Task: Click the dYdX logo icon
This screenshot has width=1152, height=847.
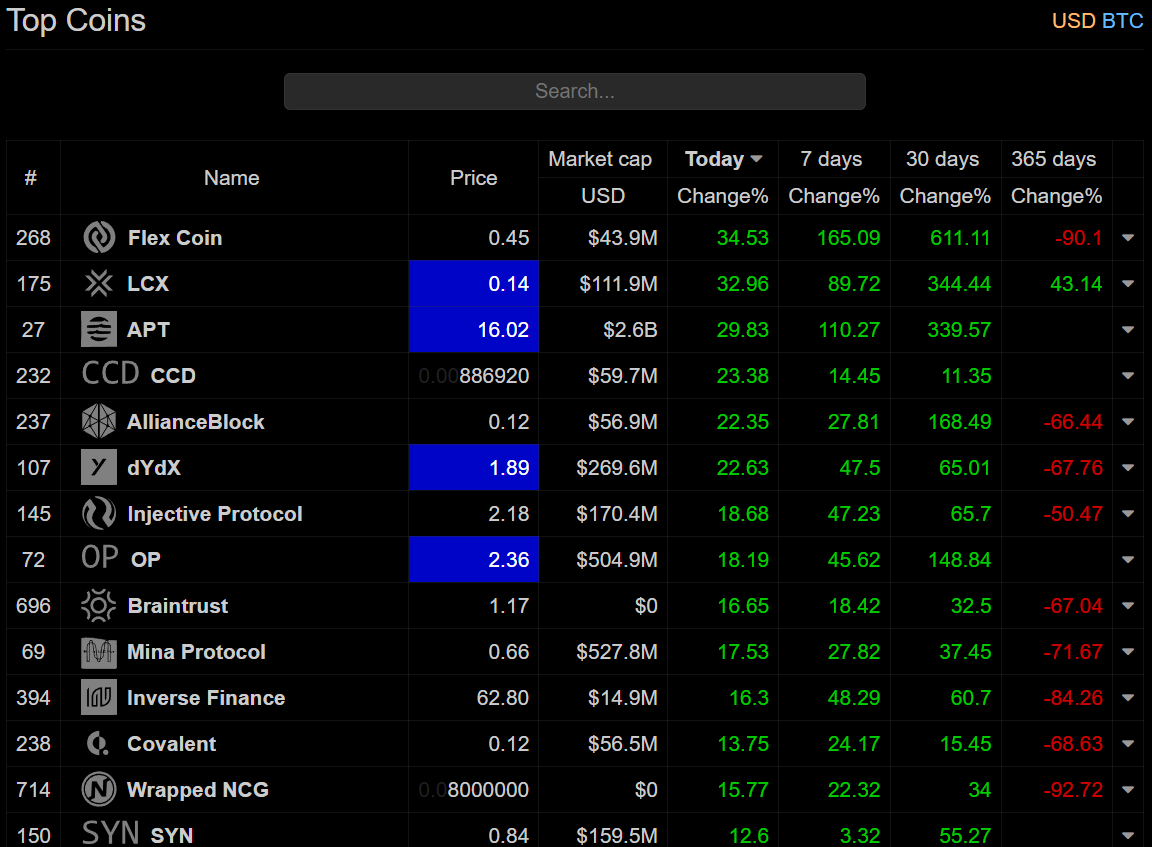Action: [99, 468]
